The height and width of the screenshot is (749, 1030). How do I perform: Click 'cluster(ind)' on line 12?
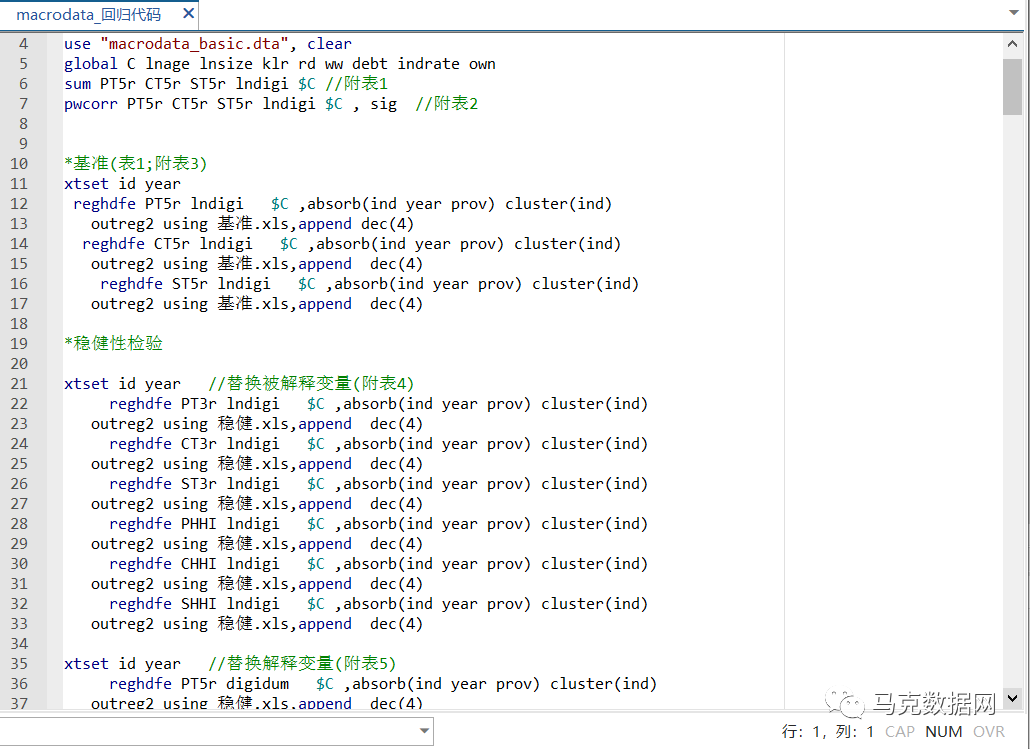pyautogui.click(x=558, y=204)
